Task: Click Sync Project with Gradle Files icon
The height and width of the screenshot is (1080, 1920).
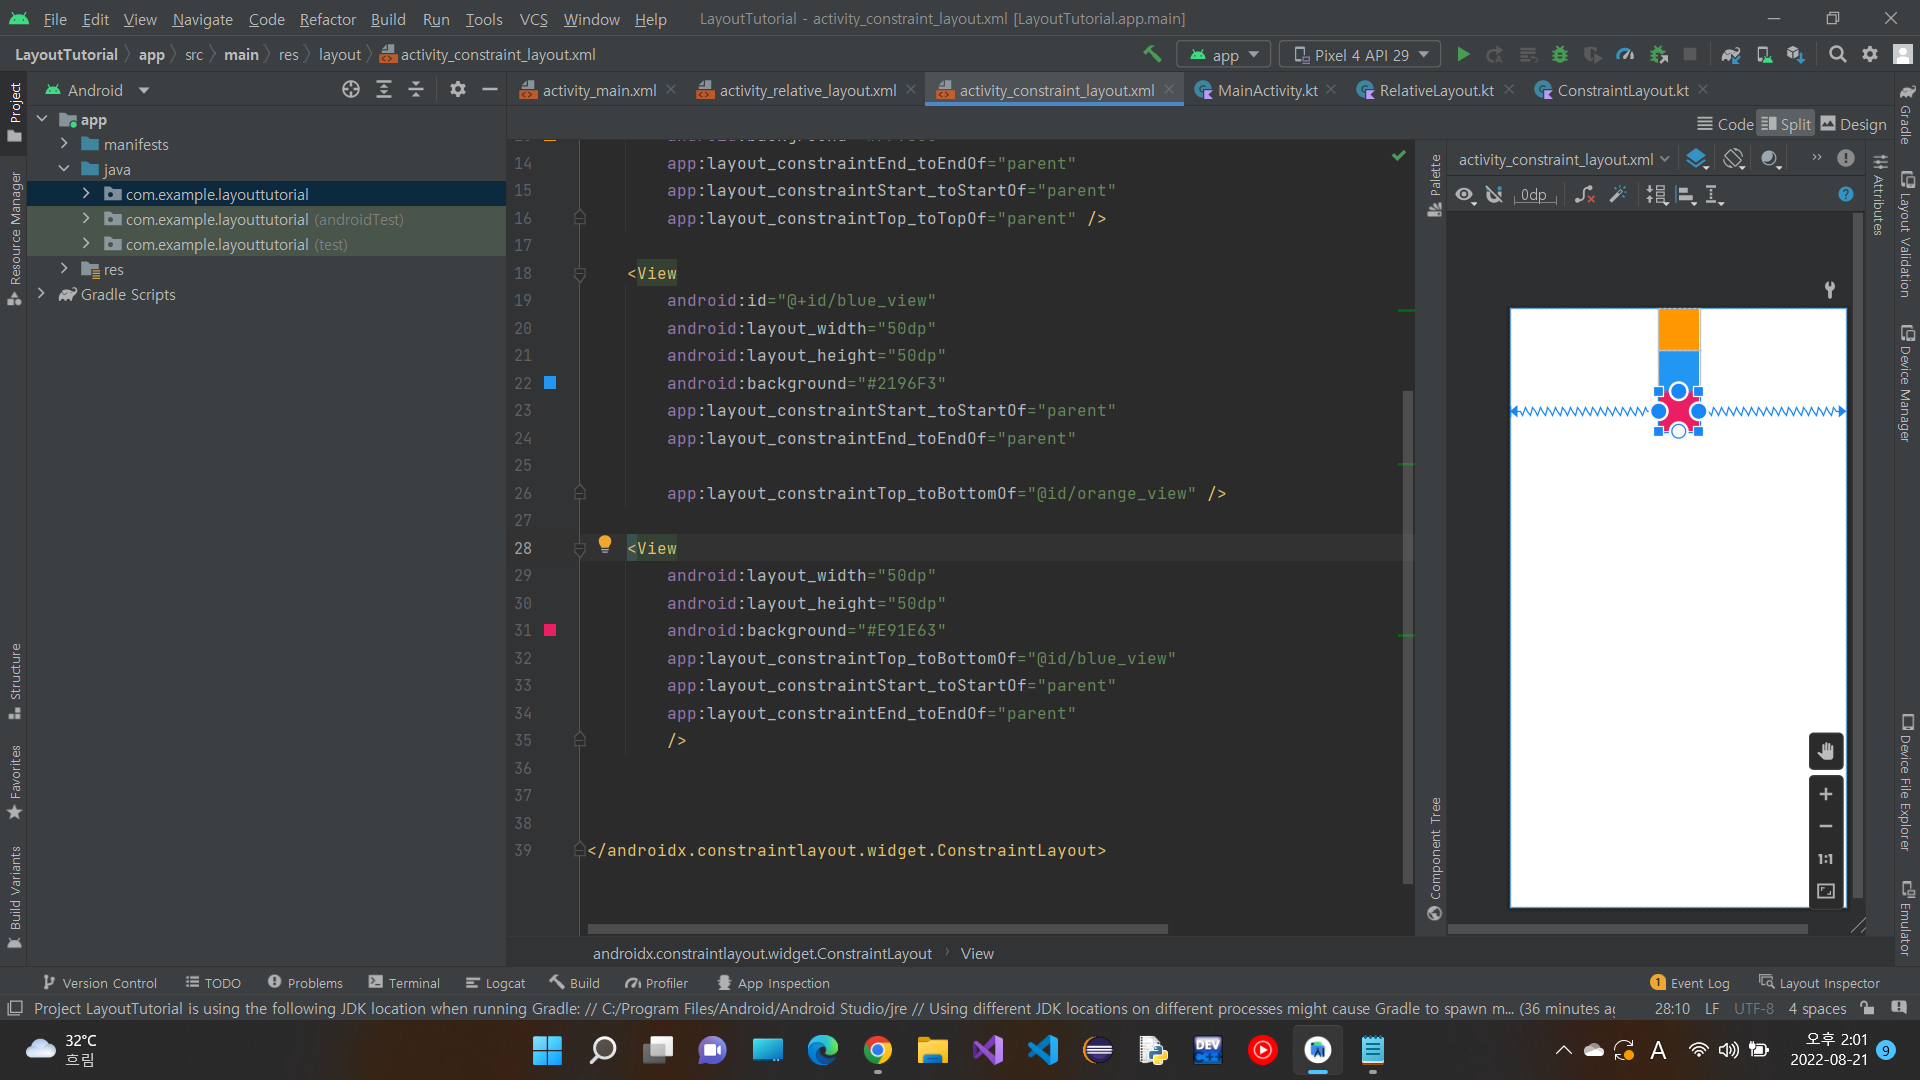Action: click(1731, 55)
